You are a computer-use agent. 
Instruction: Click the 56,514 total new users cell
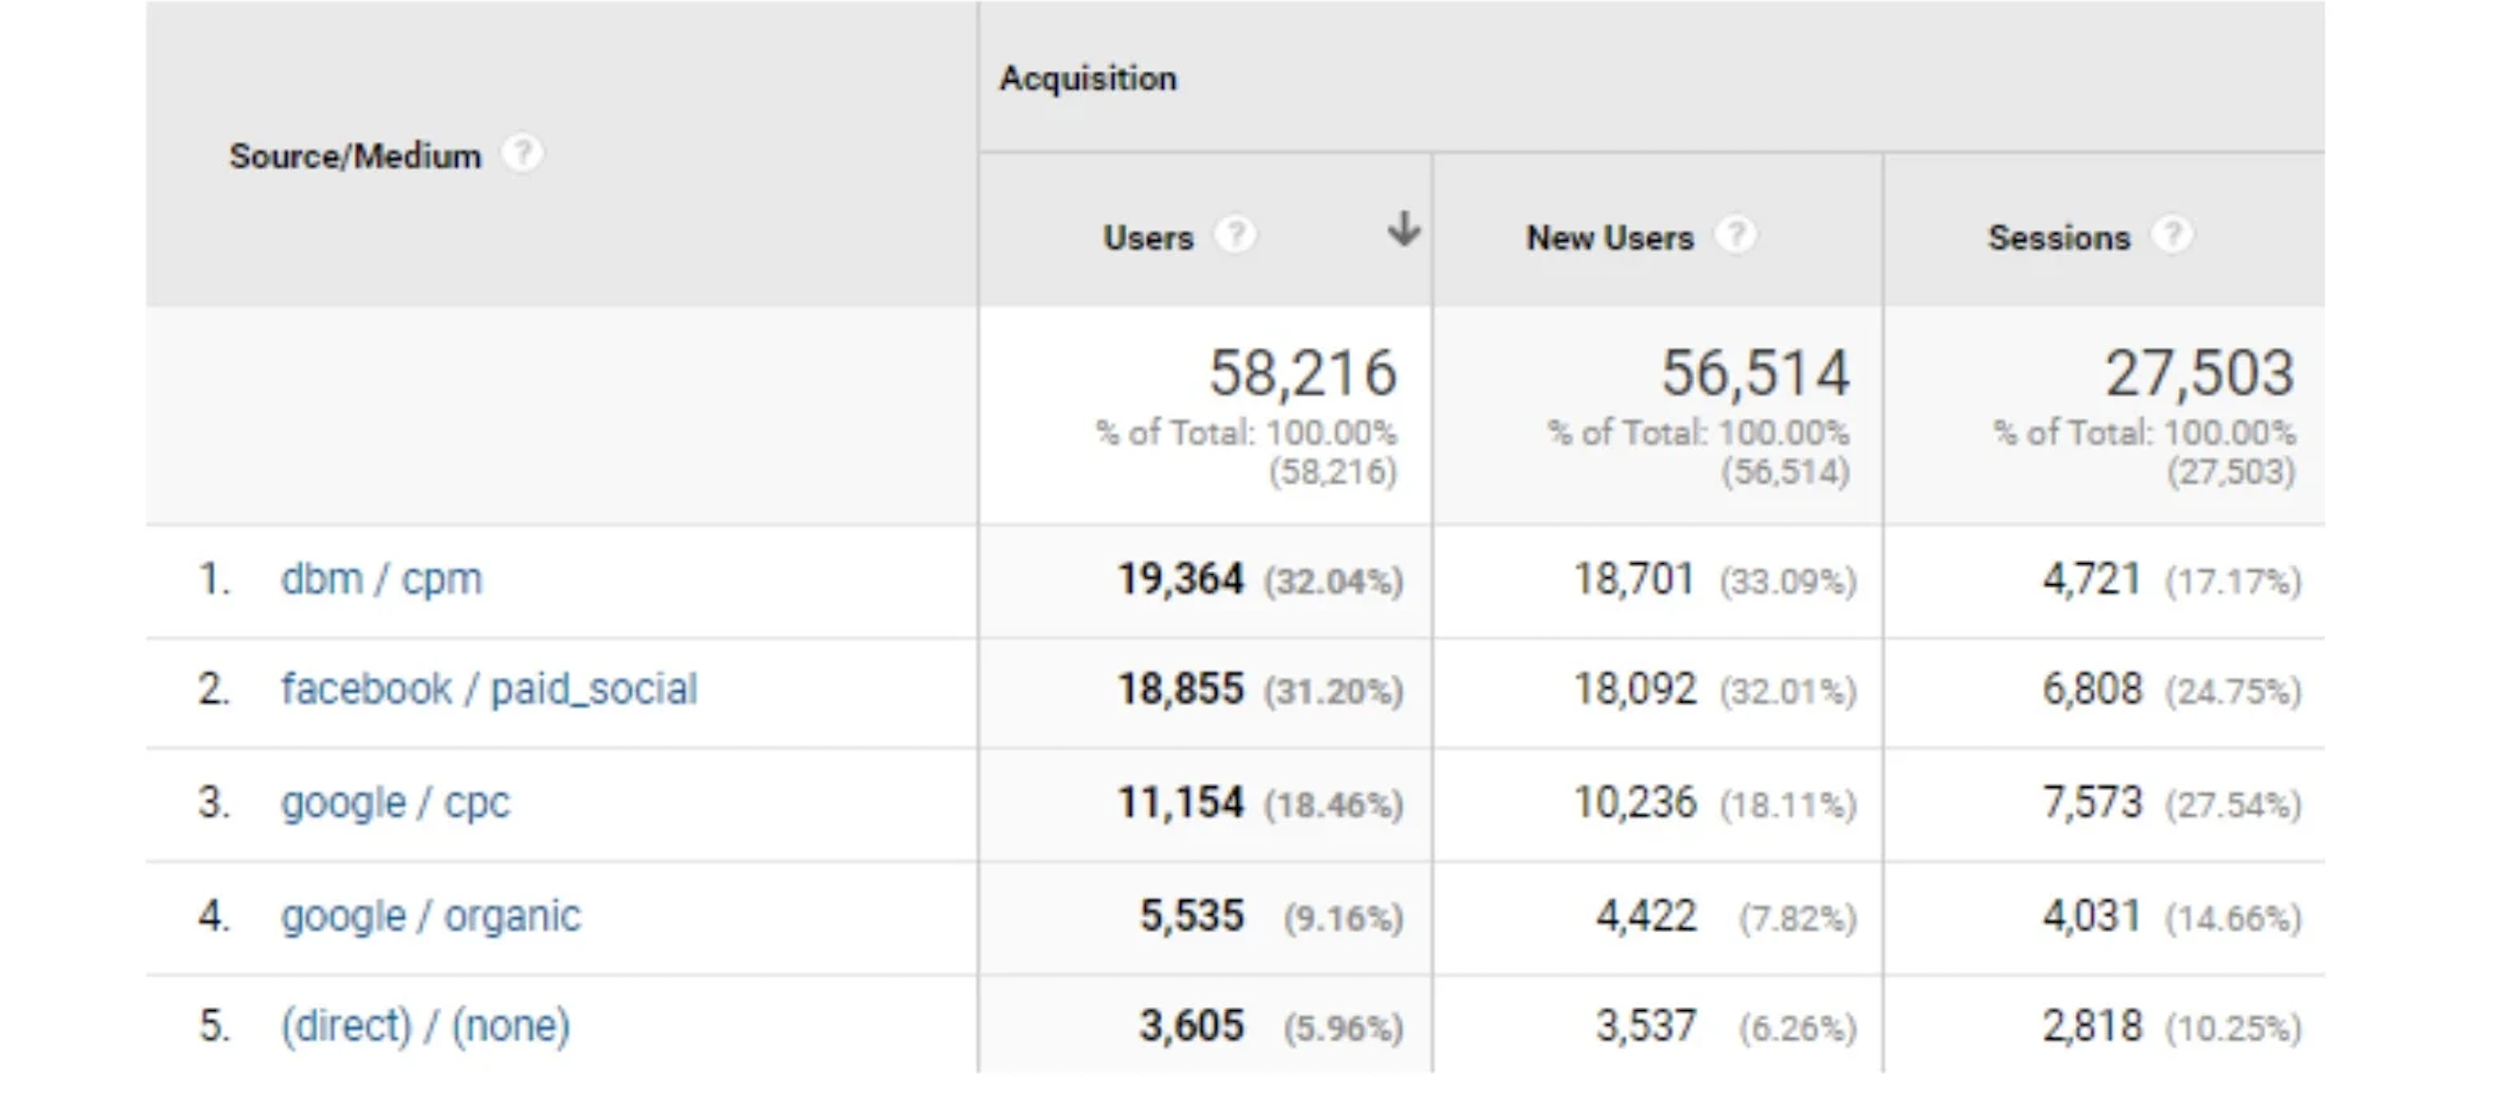1755,373
